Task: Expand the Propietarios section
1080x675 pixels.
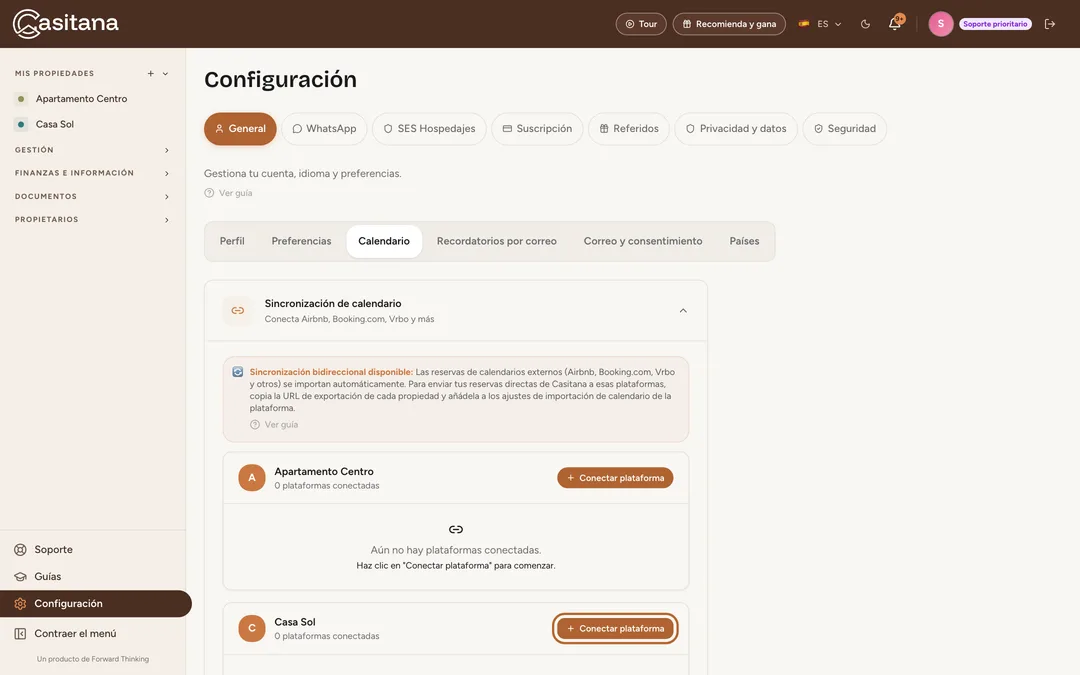Action: click(x=92, y=220)
